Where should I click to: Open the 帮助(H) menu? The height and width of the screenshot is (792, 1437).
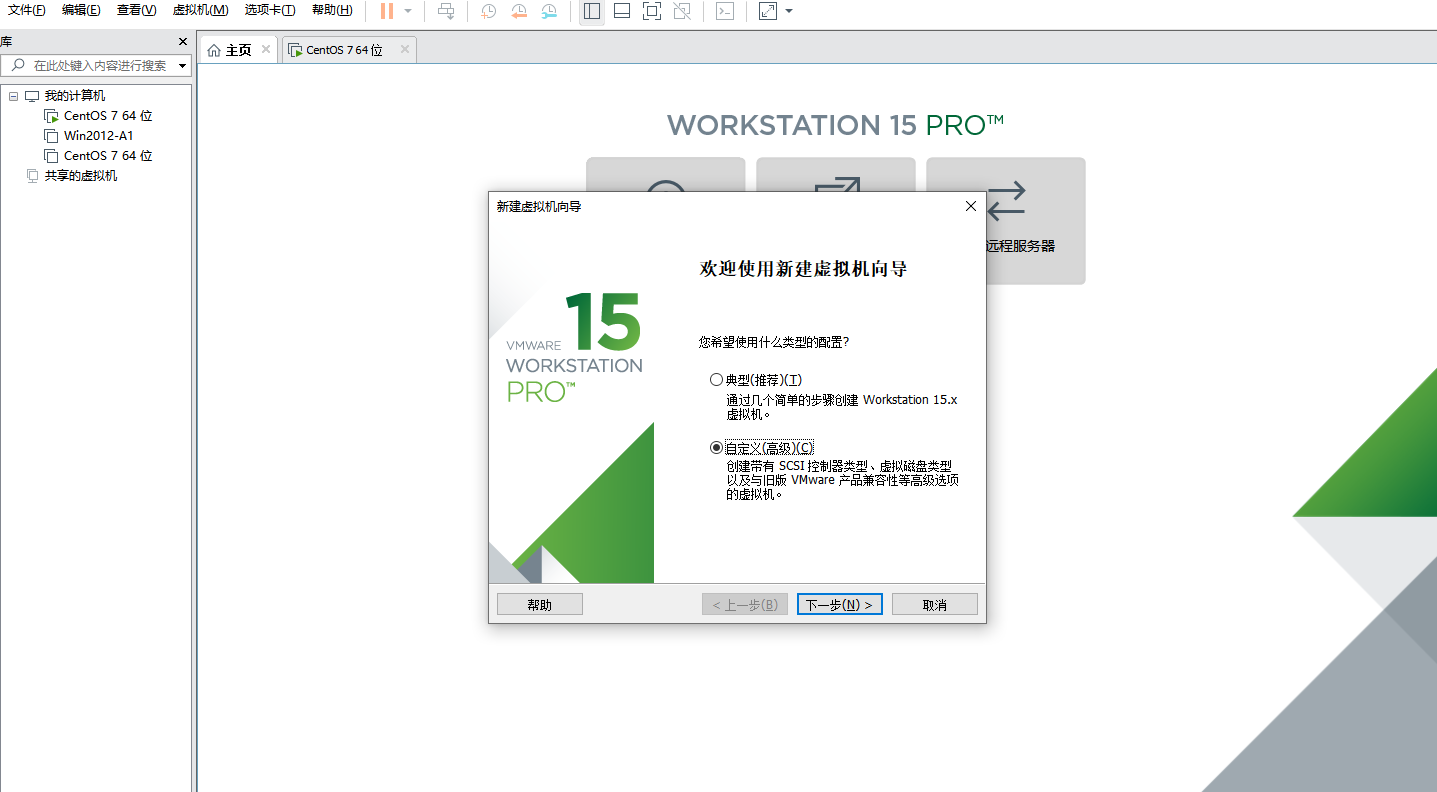[x=332, y=10]
